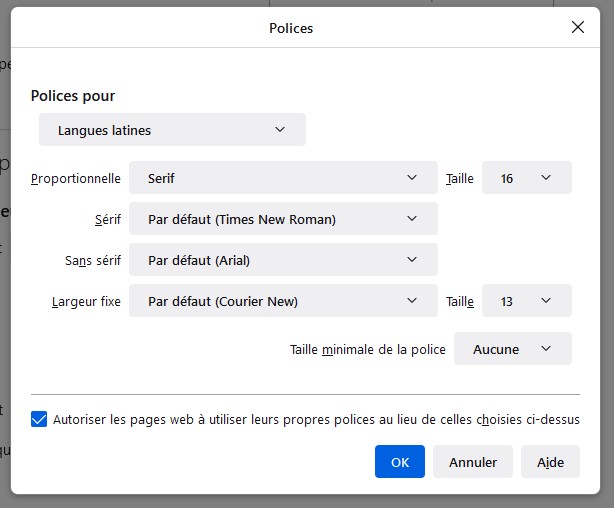Expand the Times New Roman serif font dropdown
The width and height of the screenshot is (614, 508).
coord(283,219)
